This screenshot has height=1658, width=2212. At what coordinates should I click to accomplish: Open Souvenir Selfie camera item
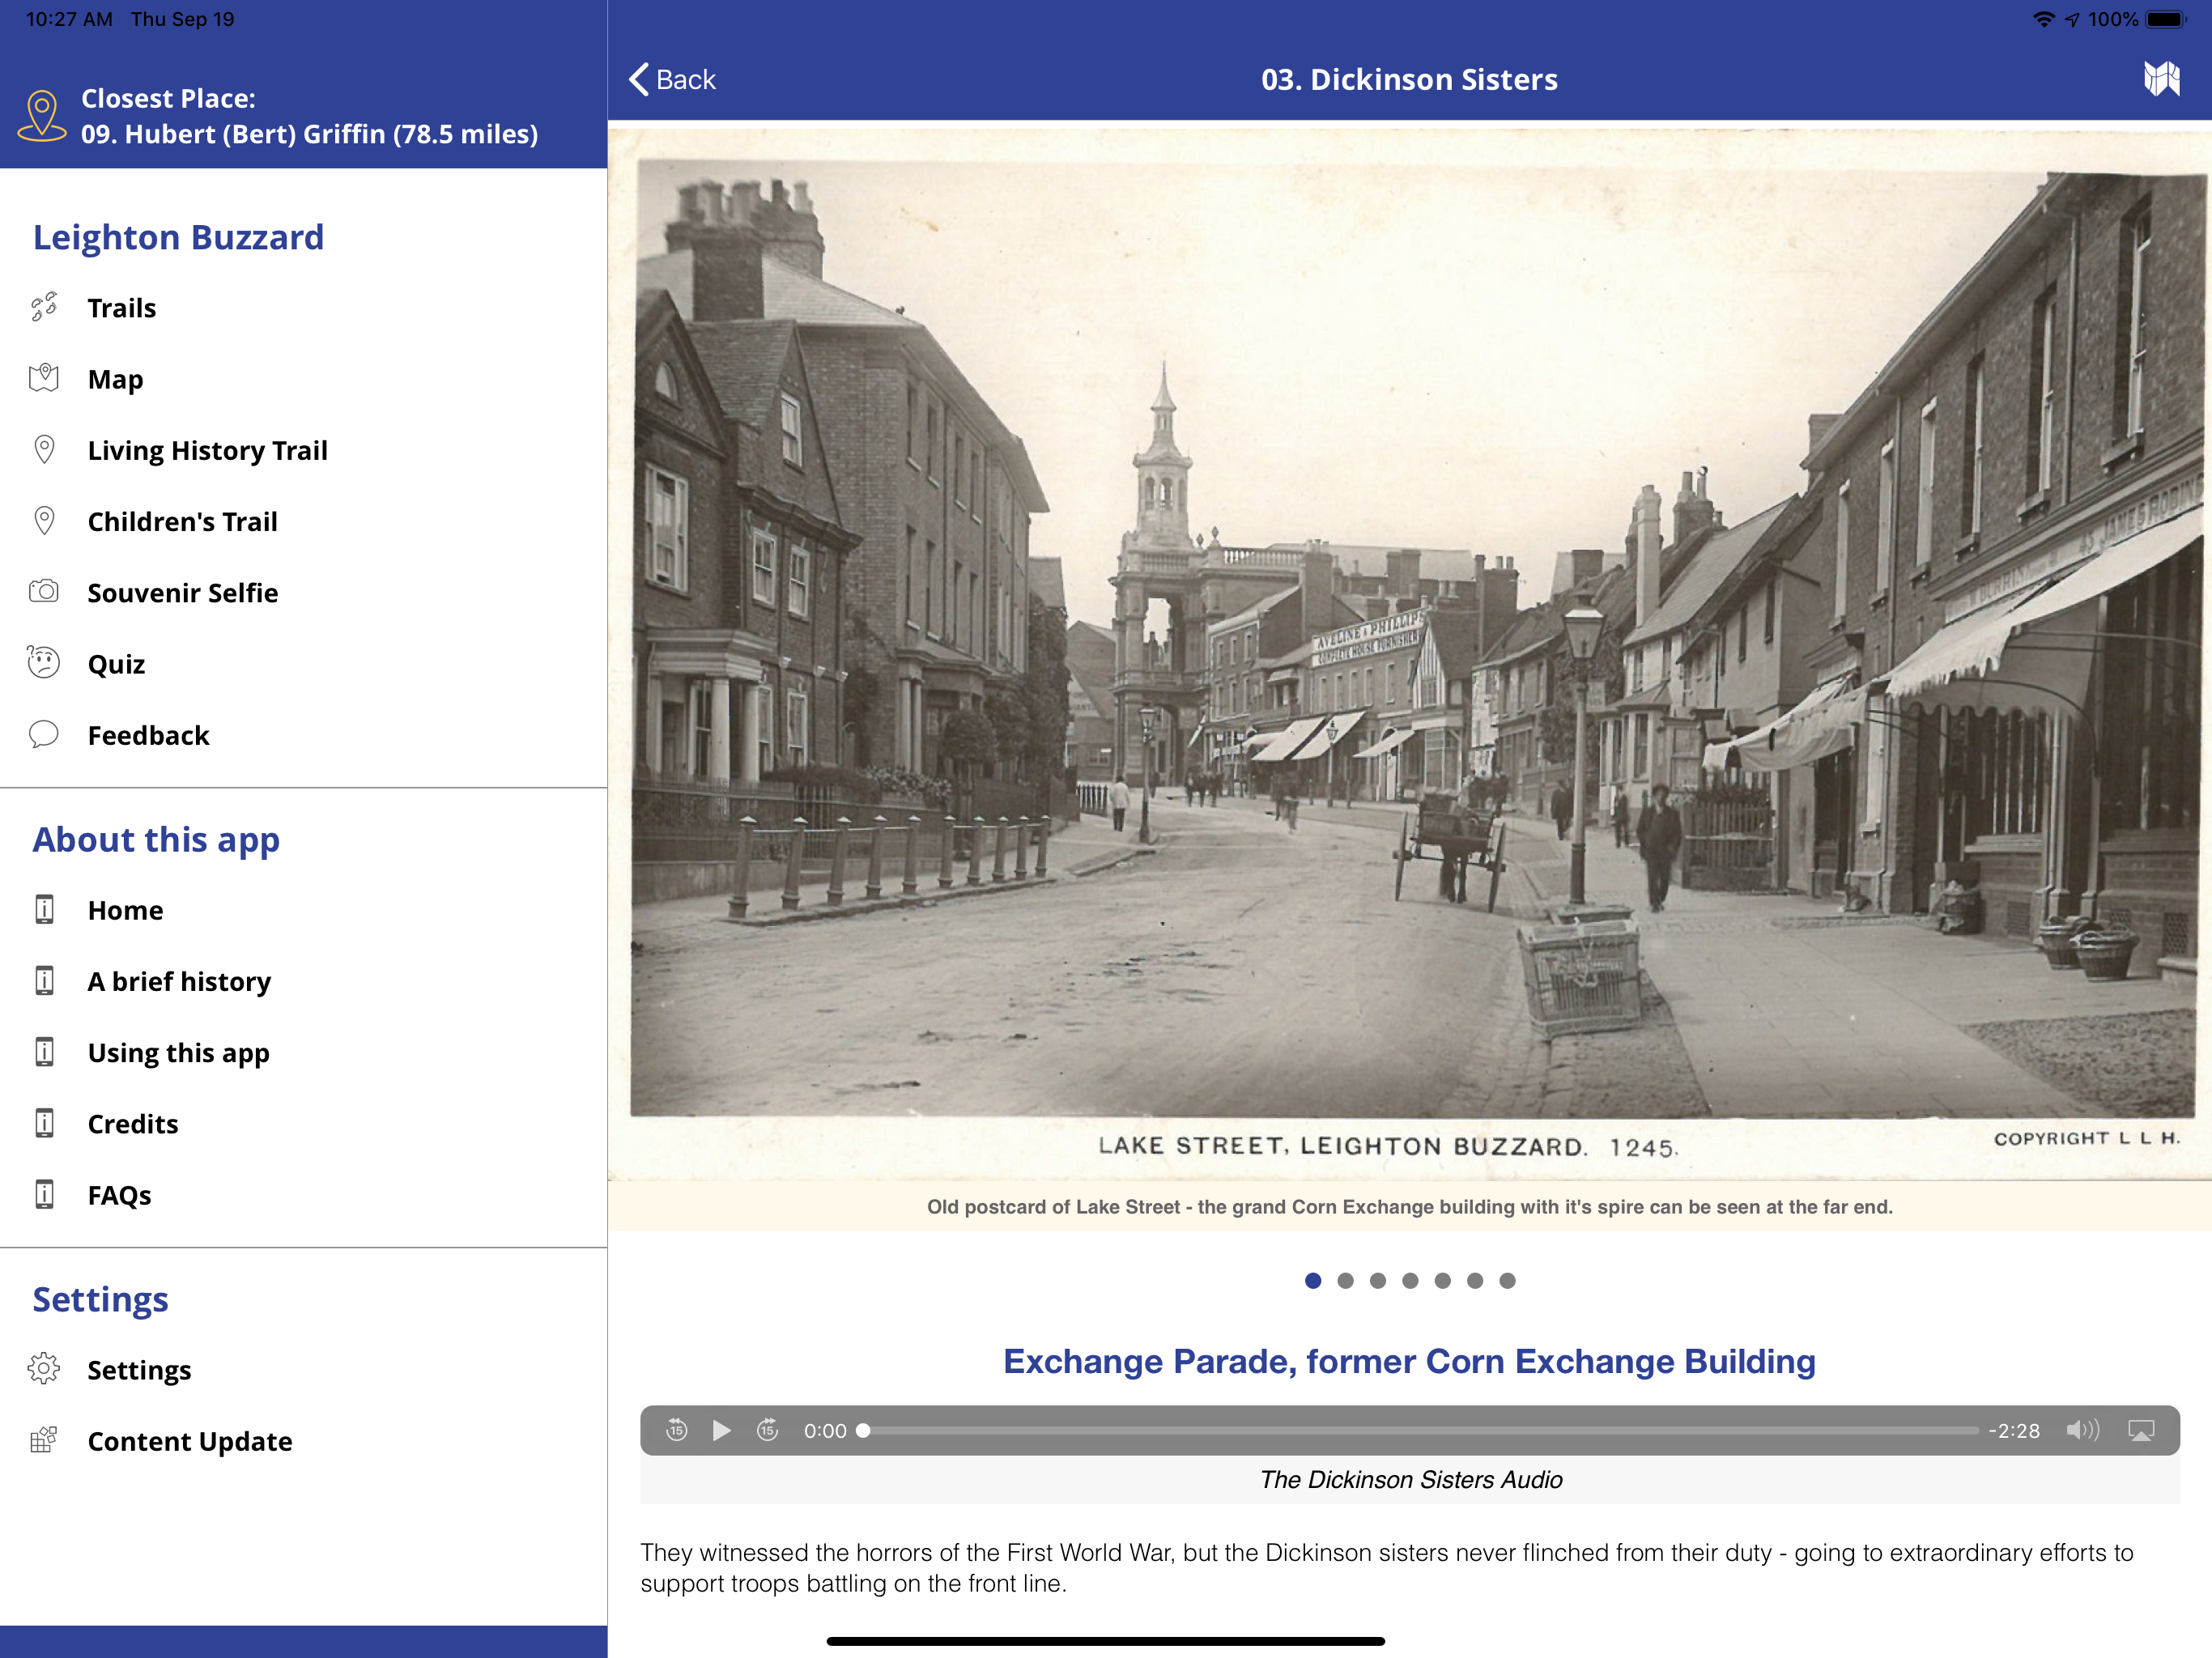tap(182, 593)
